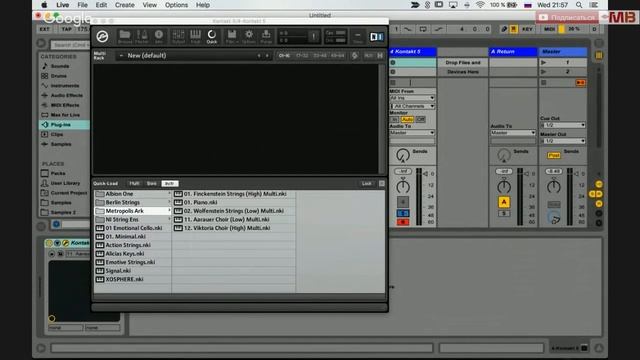Click the Stop All Clips button
The image size is (640, 360).
[x=544, y=83]
